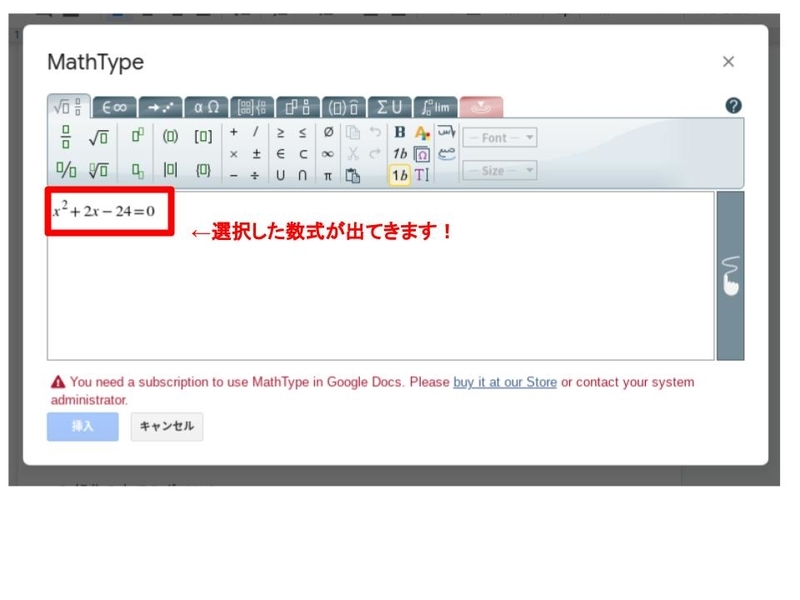800x600 pixels.
Task: Insert an nth root template
Action: coord(98,169)
